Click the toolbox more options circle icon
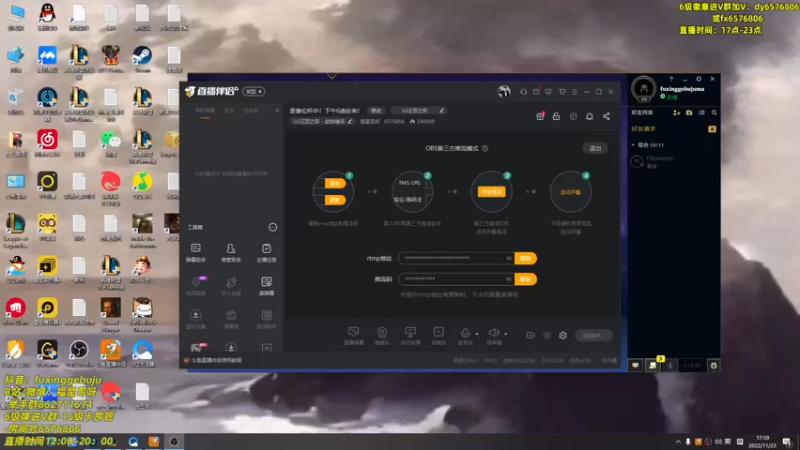The width and height of the screenshot is (800, 450). point(273,227)
